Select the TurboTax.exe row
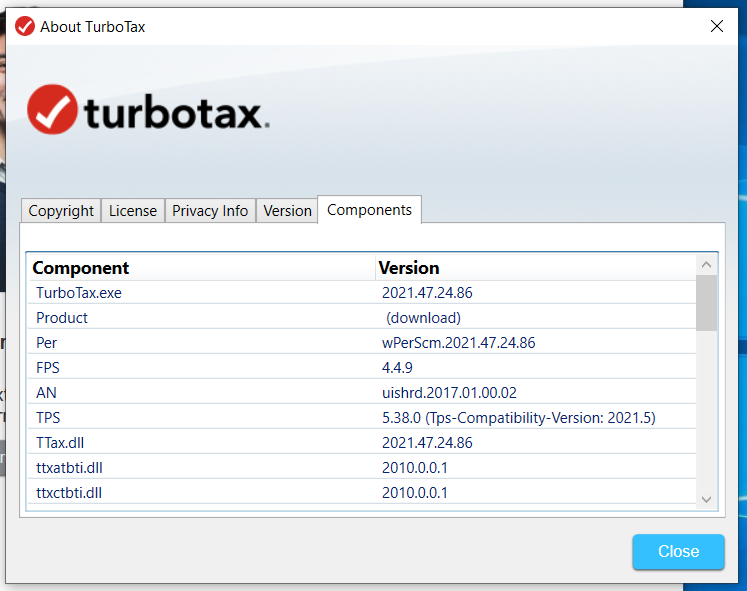The width and height of the screenshot is (747, 591). click(x=362, y=292)
